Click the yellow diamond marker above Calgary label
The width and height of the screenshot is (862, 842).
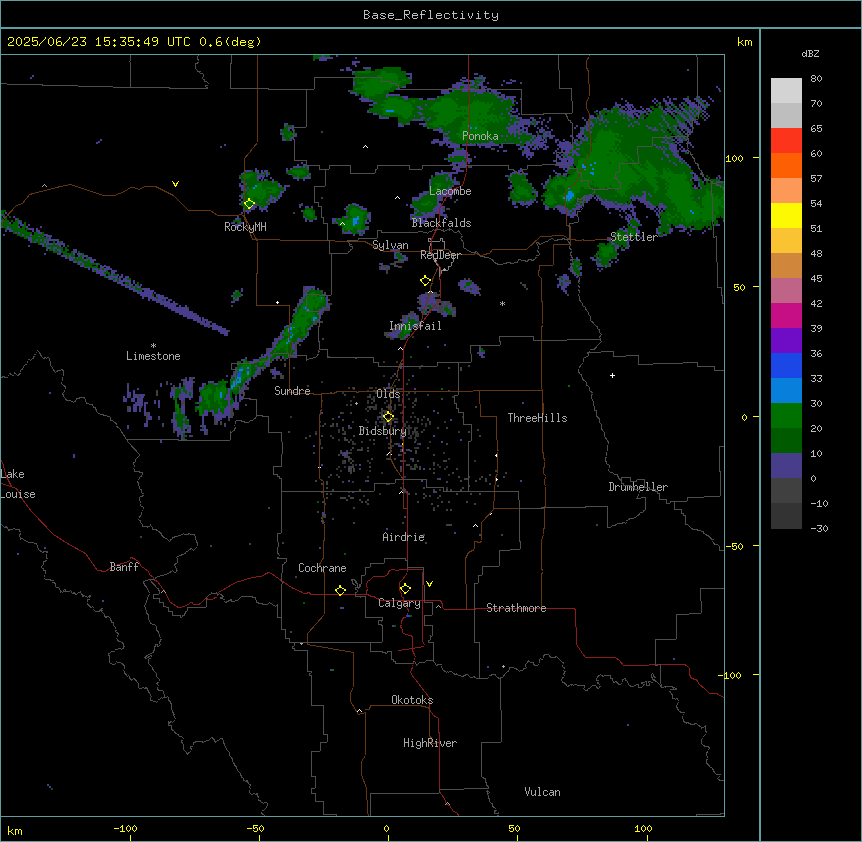tap(405, 589)
